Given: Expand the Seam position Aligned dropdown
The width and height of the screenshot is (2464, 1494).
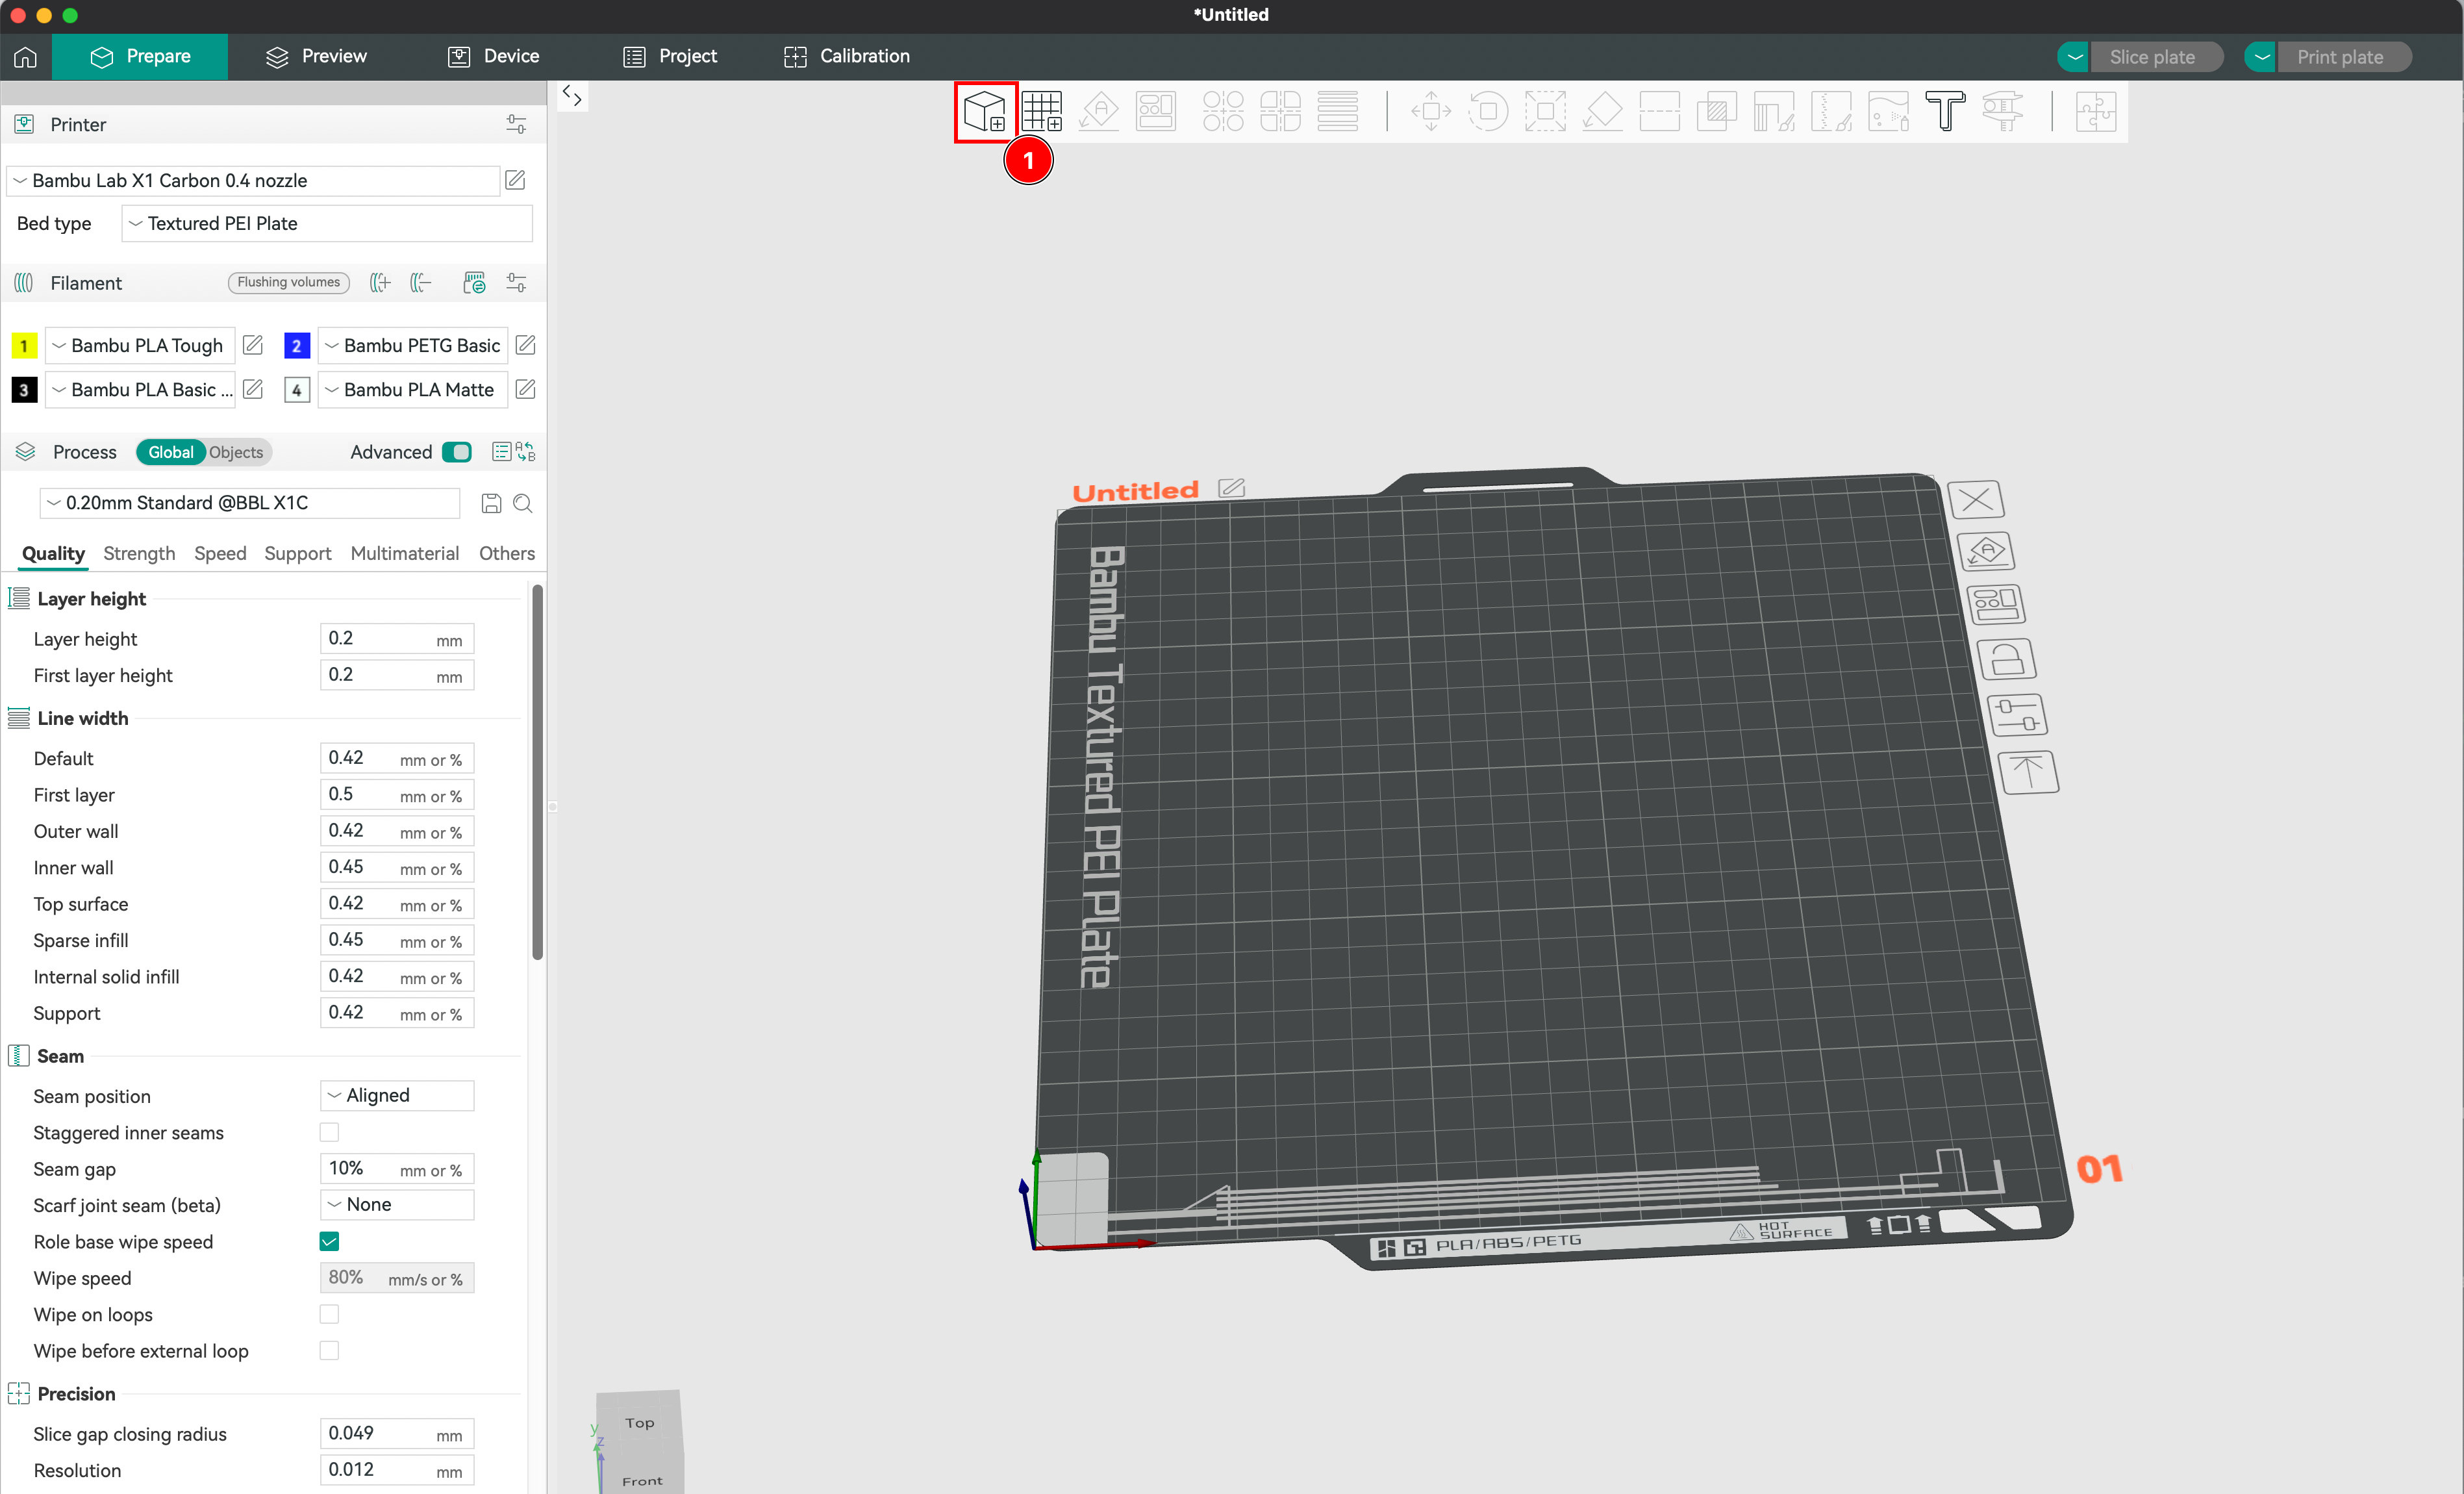Looking at the screenshot, I should coord(397,1095).
